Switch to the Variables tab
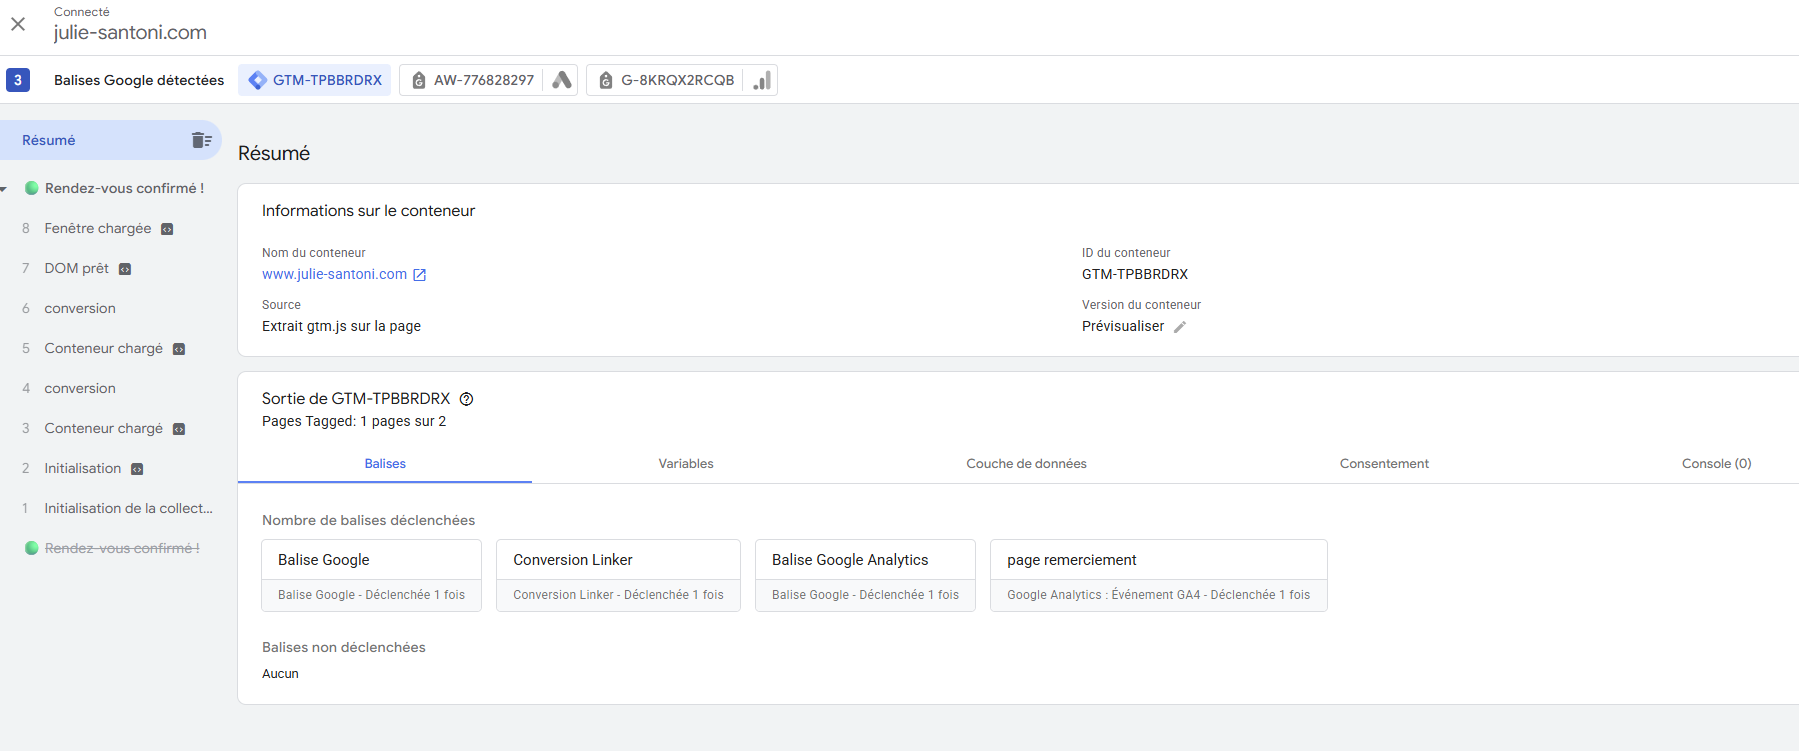Image resolution: width=1799 pixels, height=751 pixels. click(686, 463)
